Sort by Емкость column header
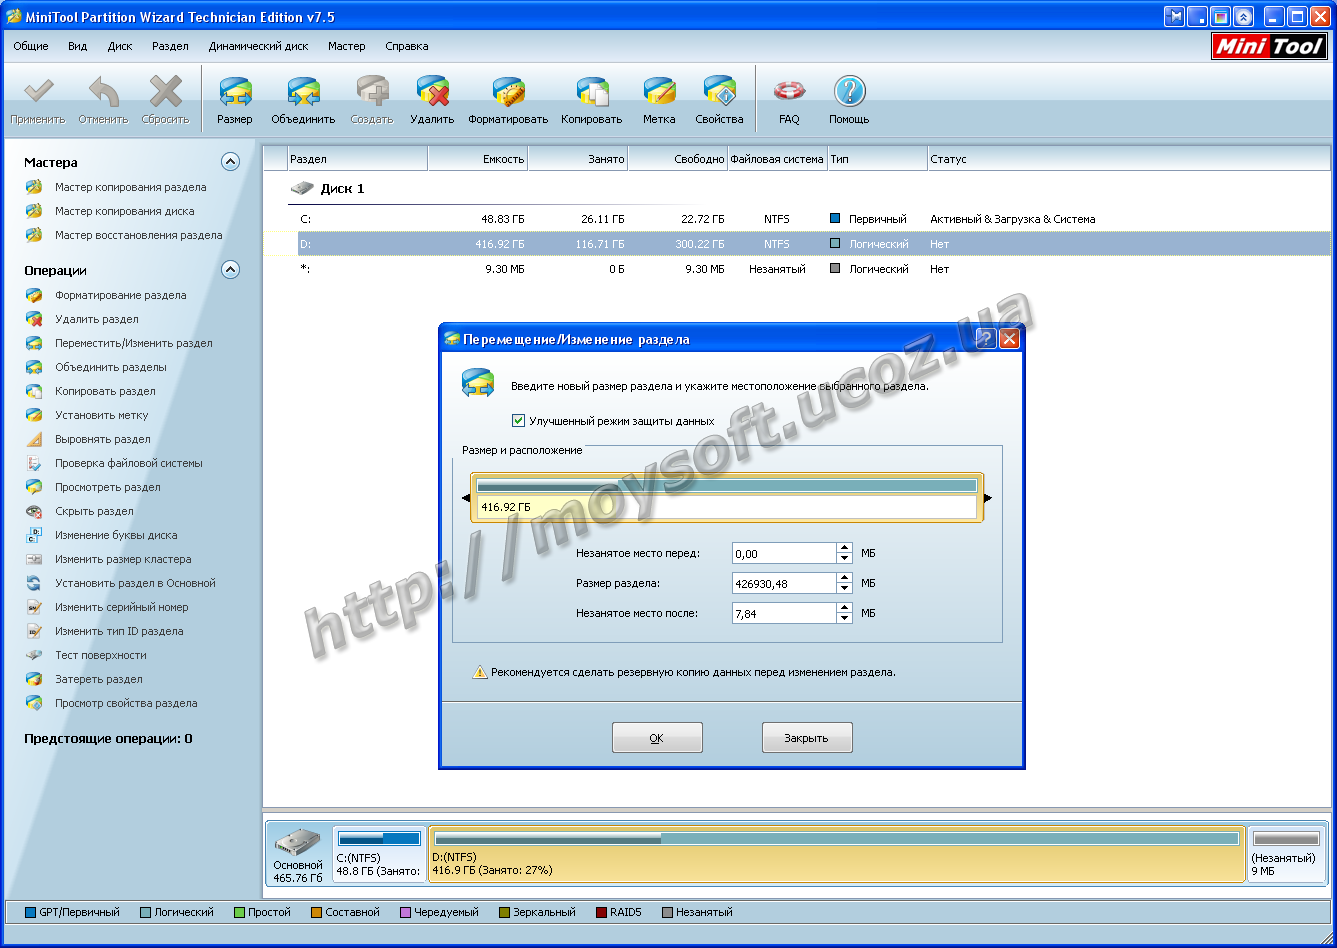Screen dimensions: 1337x948 477,159
